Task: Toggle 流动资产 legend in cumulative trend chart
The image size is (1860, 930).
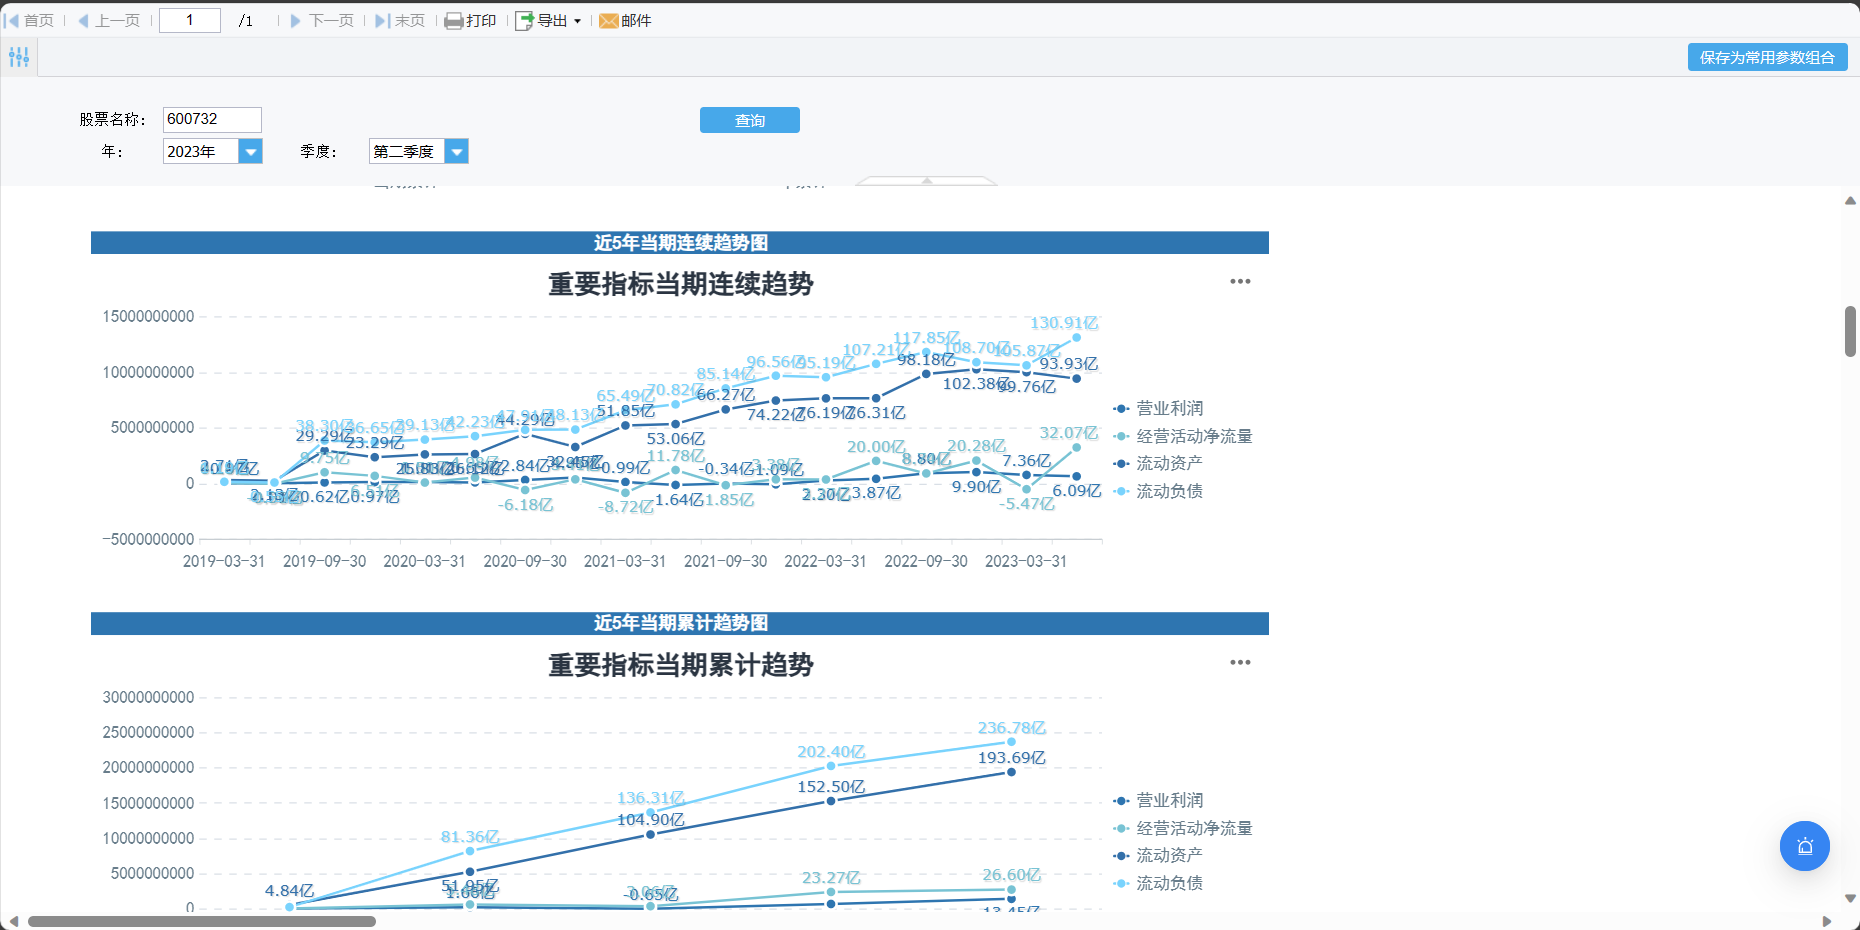Action: click(x=1158, y=855)
